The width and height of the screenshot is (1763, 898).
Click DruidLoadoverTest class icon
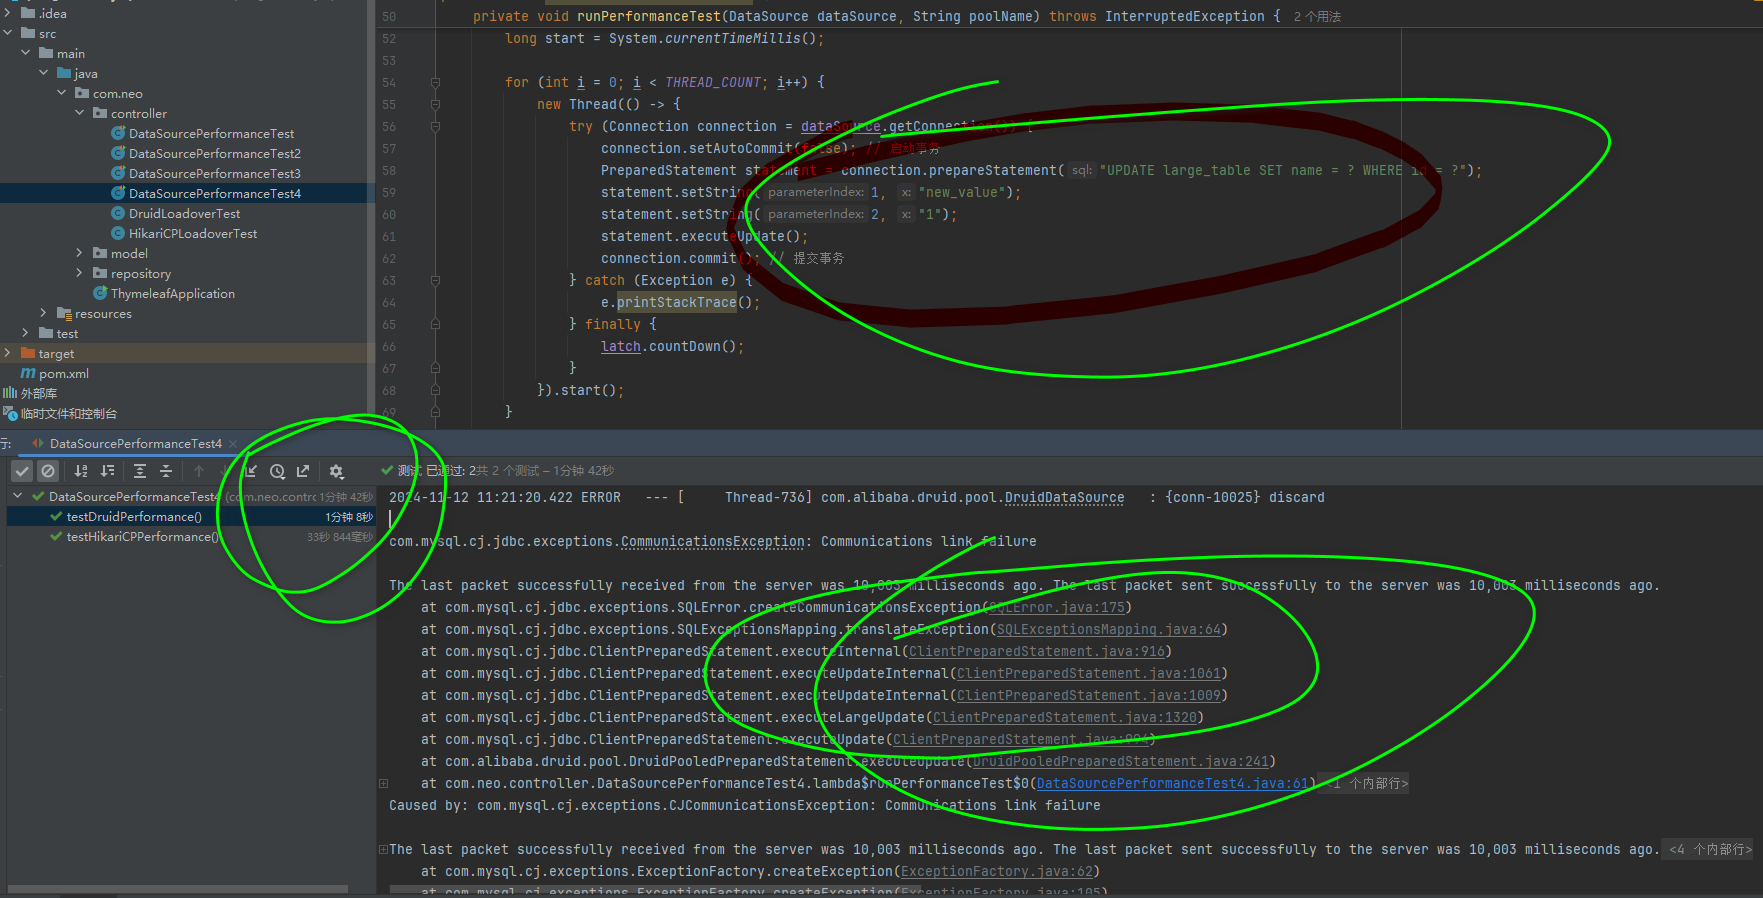coord(118,213)
